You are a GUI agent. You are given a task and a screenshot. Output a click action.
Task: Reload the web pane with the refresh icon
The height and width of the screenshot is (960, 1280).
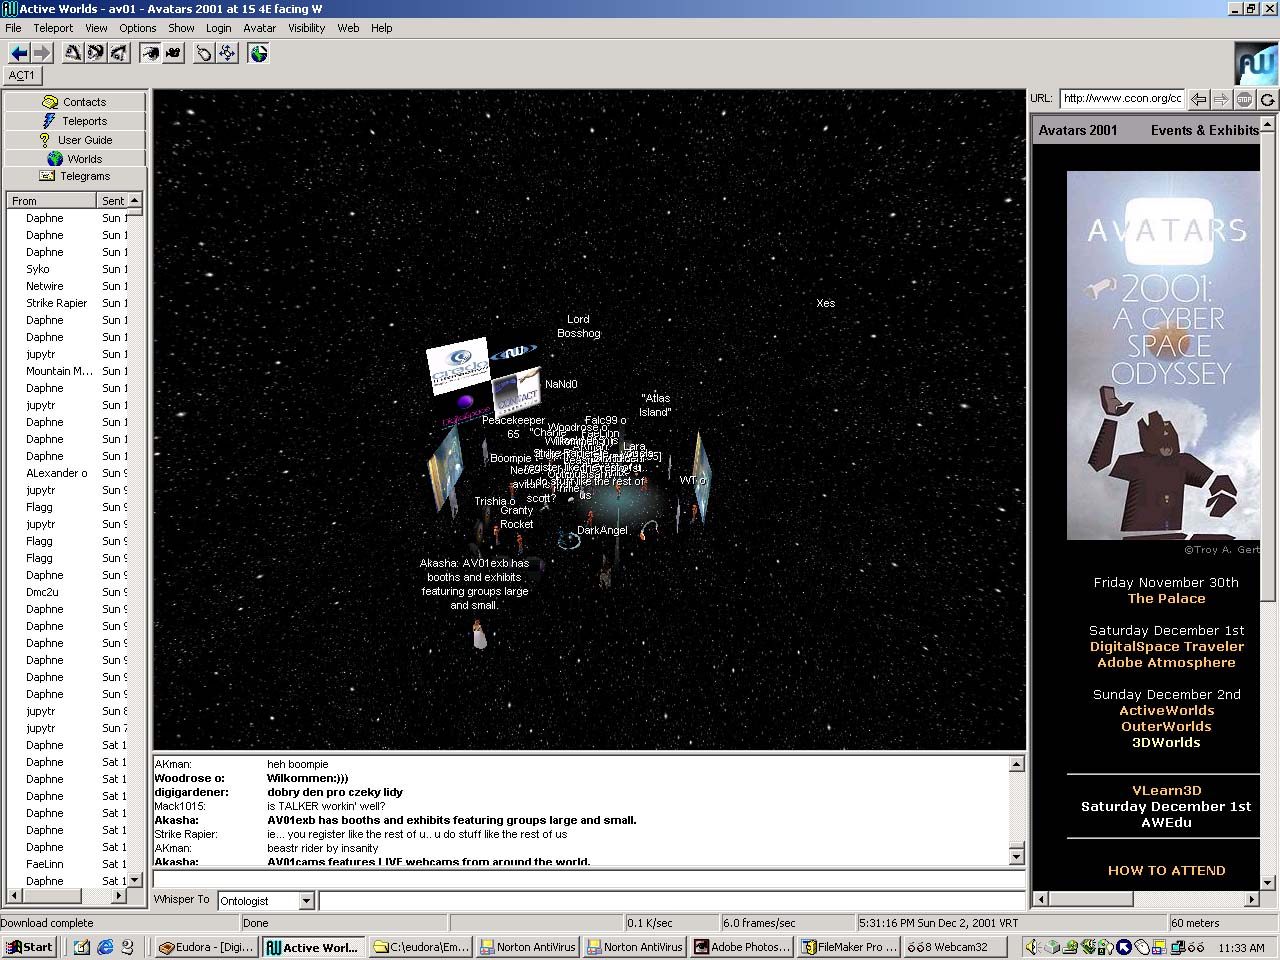coord(1267,99)
